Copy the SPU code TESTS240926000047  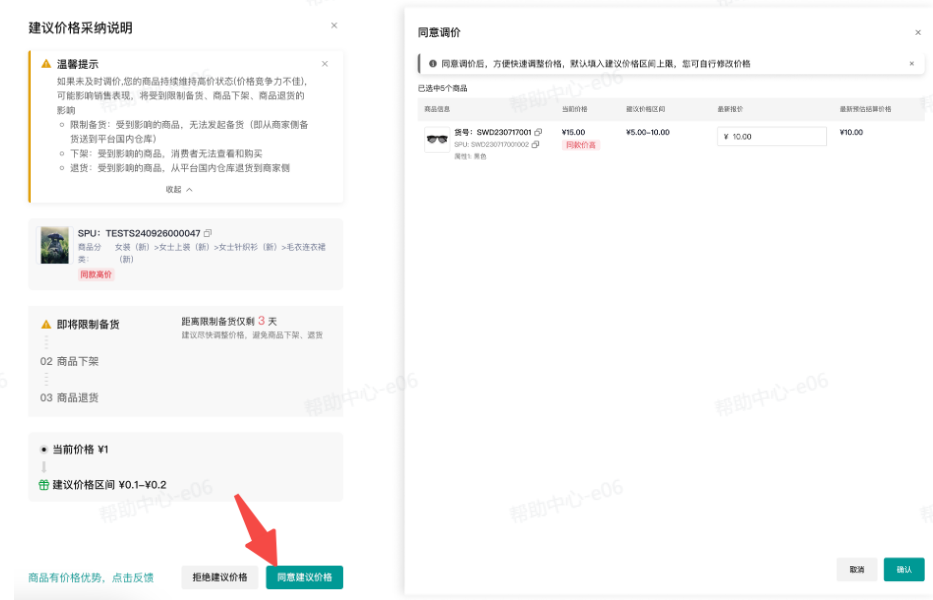tap(208, 232)
